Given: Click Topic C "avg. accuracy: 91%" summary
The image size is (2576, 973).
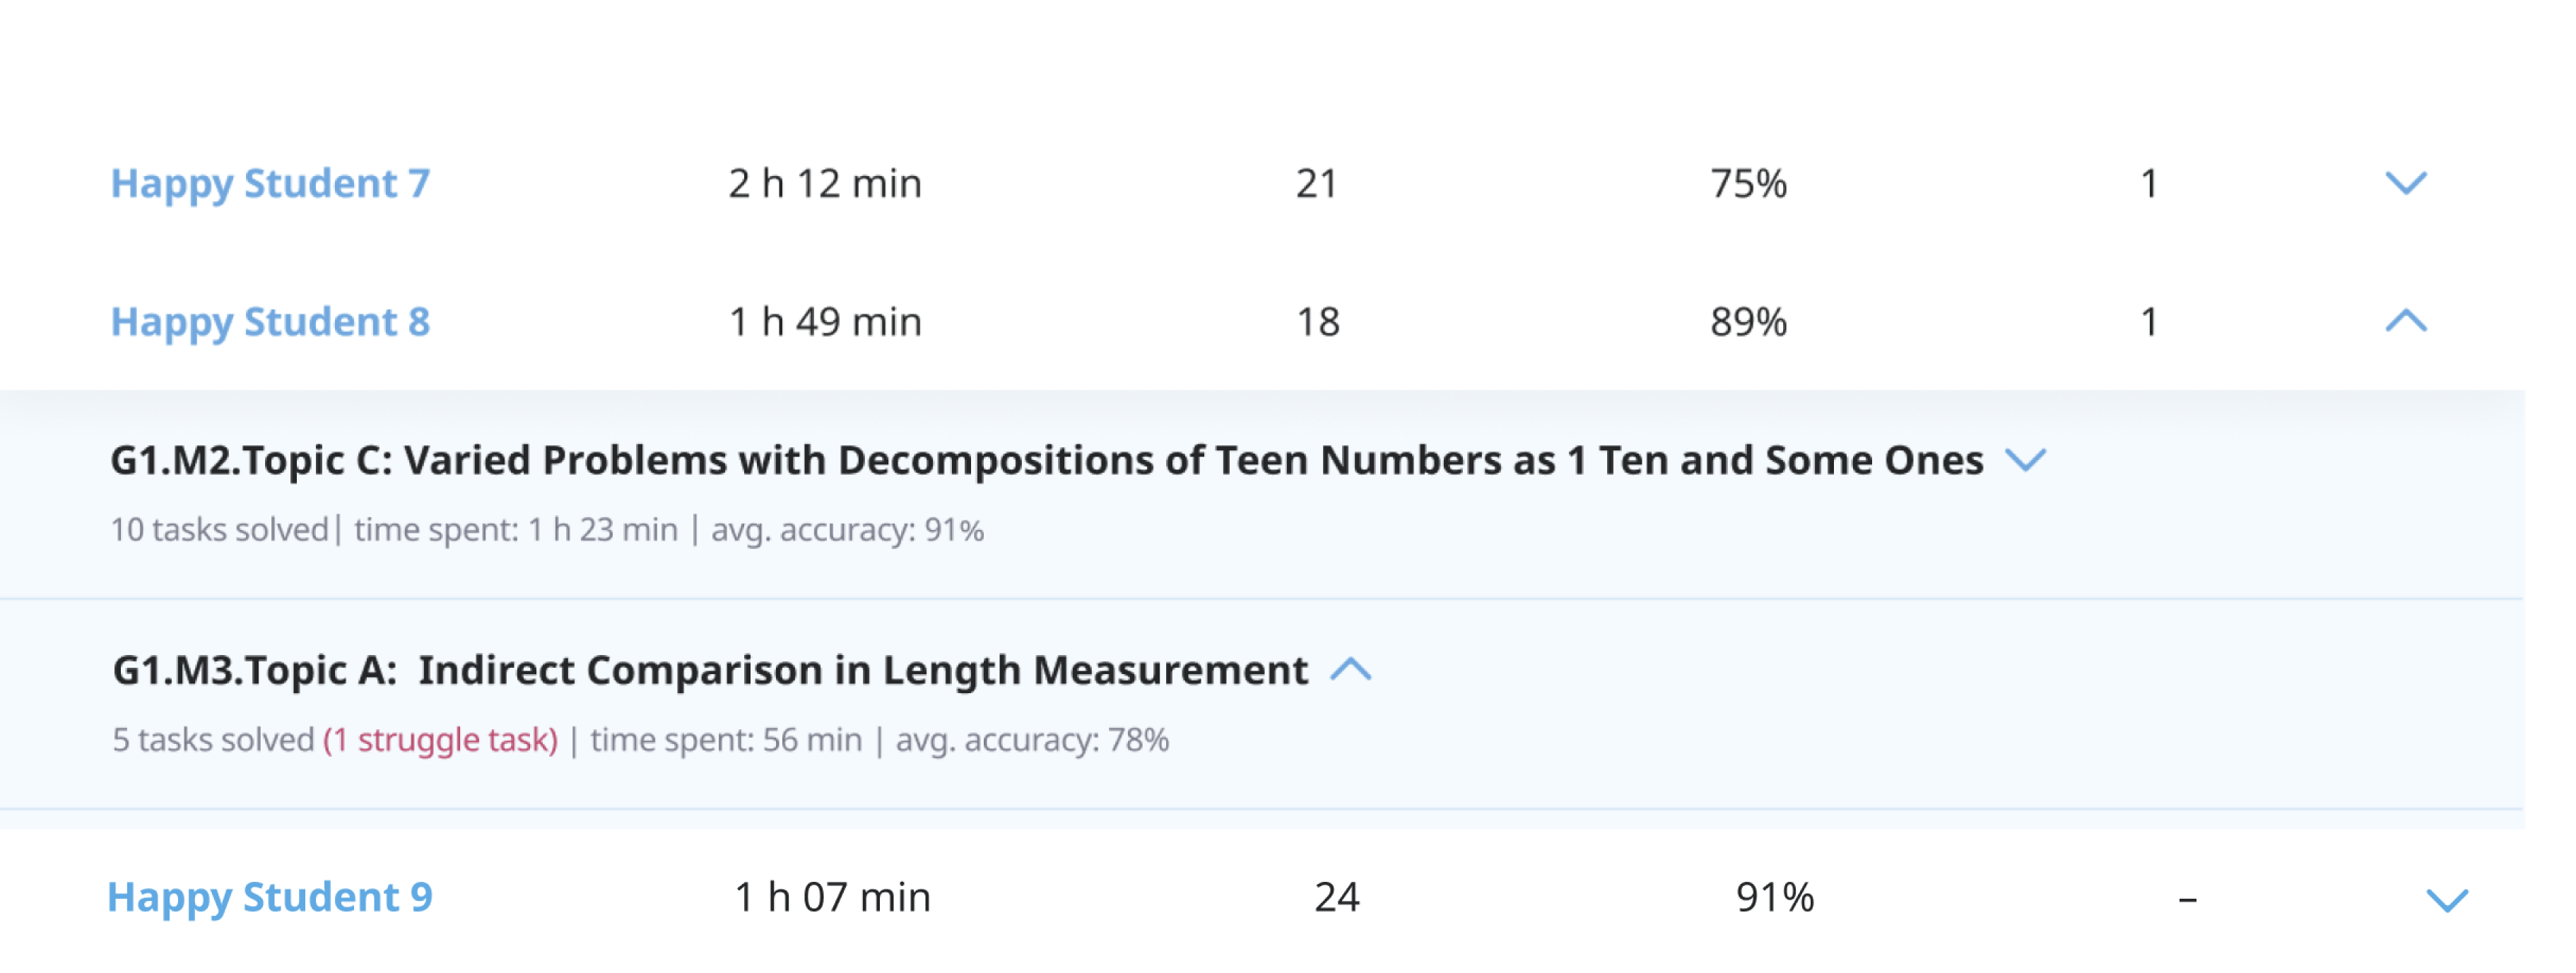Looking at the screenshot, I should pos(847,530).
